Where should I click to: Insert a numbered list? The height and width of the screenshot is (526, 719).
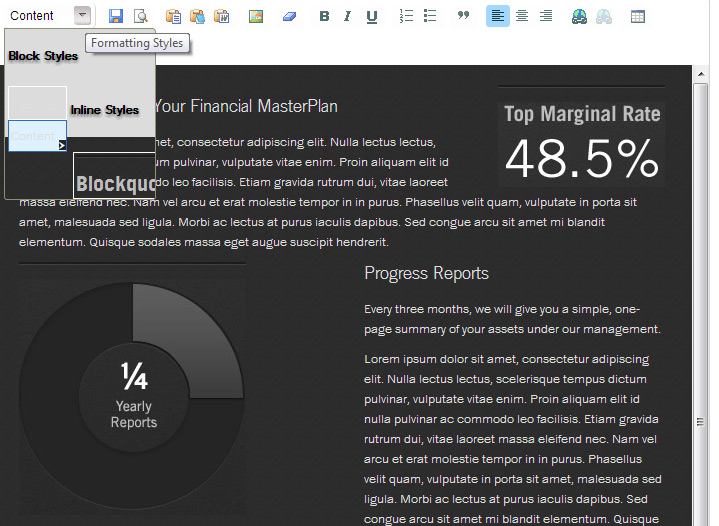(406, 16)
